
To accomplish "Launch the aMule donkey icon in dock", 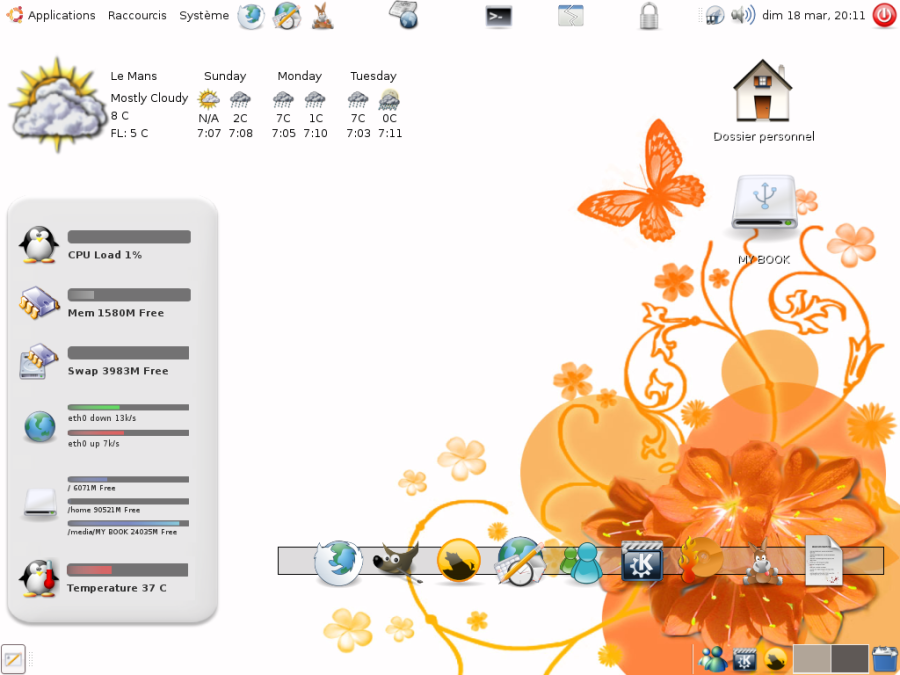I will pyautogui.click(x=763, y=562).
